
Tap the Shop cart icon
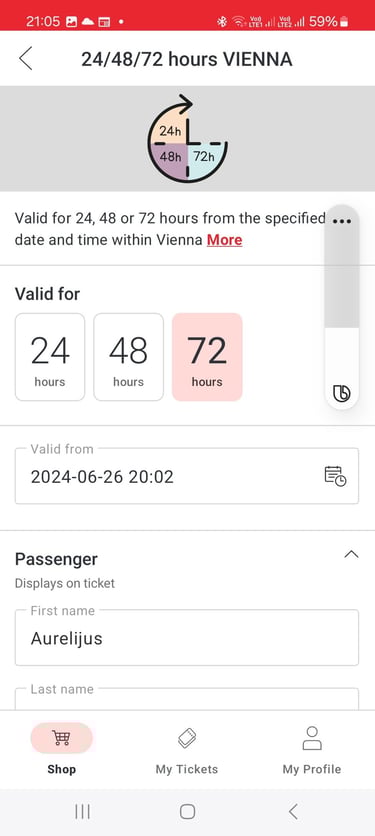point(61,738)
